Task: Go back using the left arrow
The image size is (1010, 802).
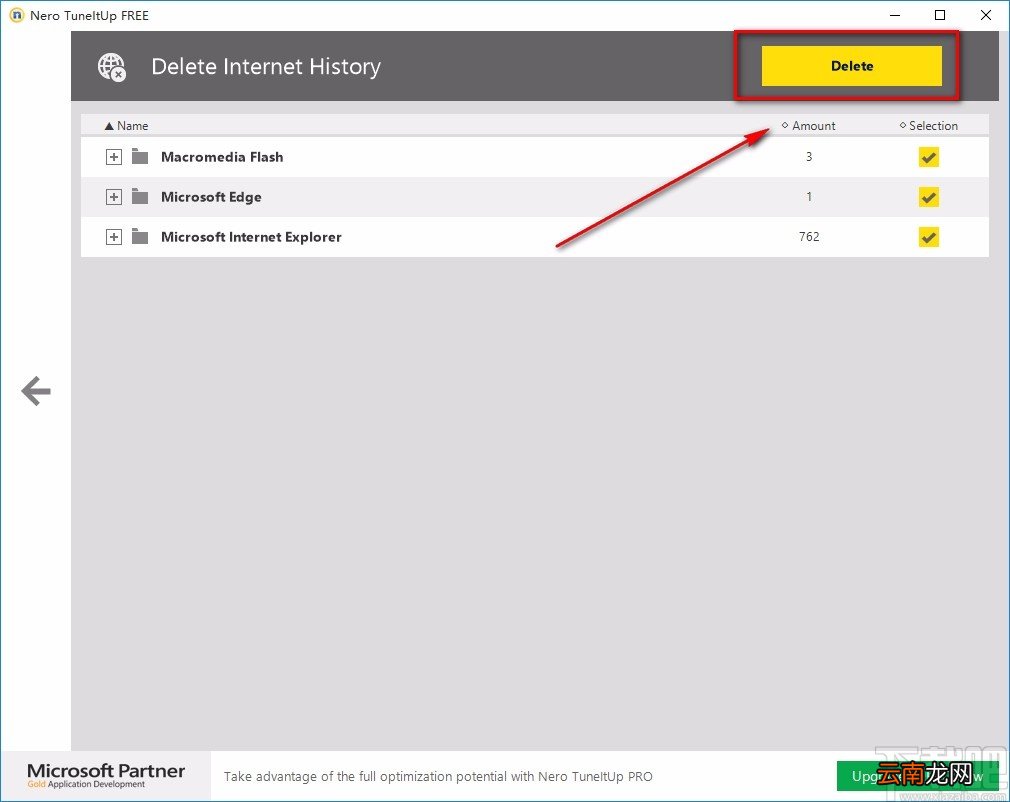Action: 35,391
